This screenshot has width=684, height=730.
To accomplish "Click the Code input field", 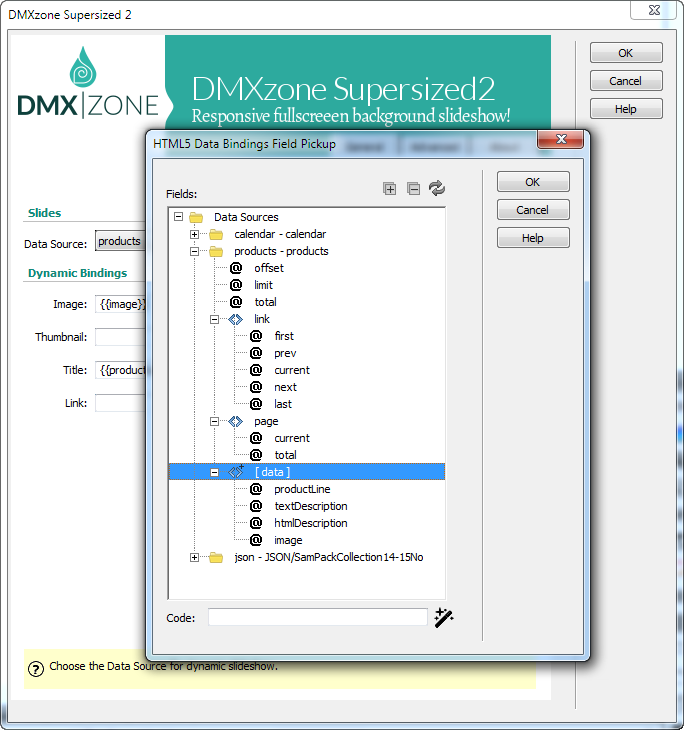I will point(318,617).
